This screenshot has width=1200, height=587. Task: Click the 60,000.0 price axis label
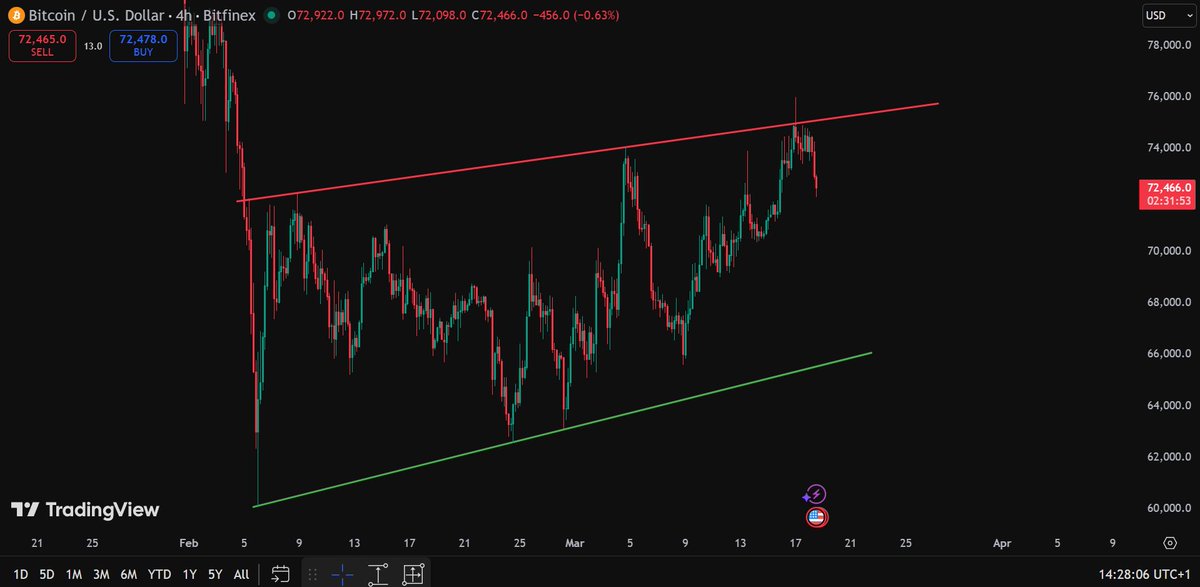tap(1167, 508)
